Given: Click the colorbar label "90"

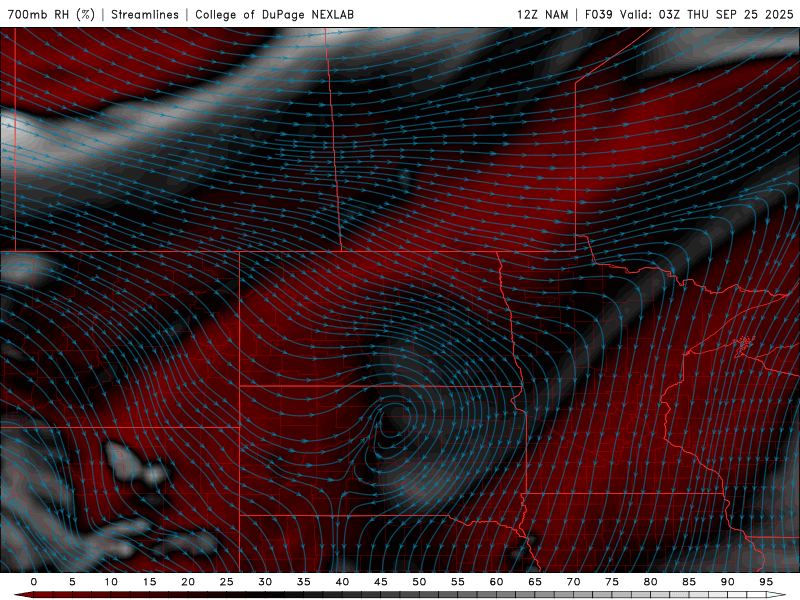Looking at the screenshot, I should pyautogui.click(x=727, y=582).
